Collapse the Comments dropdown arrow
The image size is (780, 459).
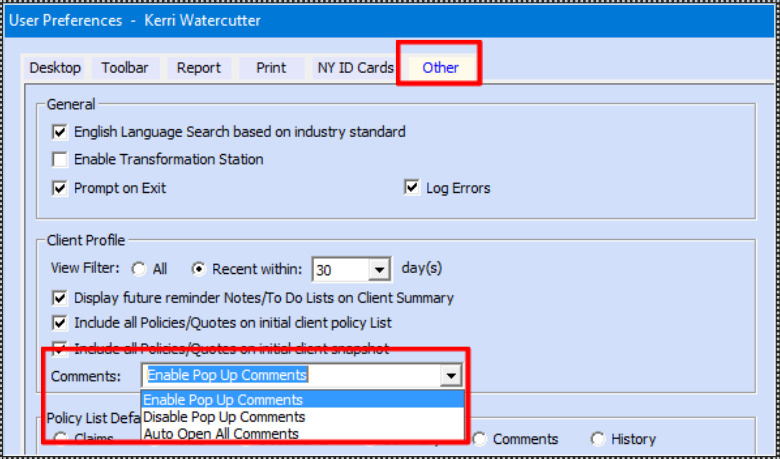coord(451,375)
